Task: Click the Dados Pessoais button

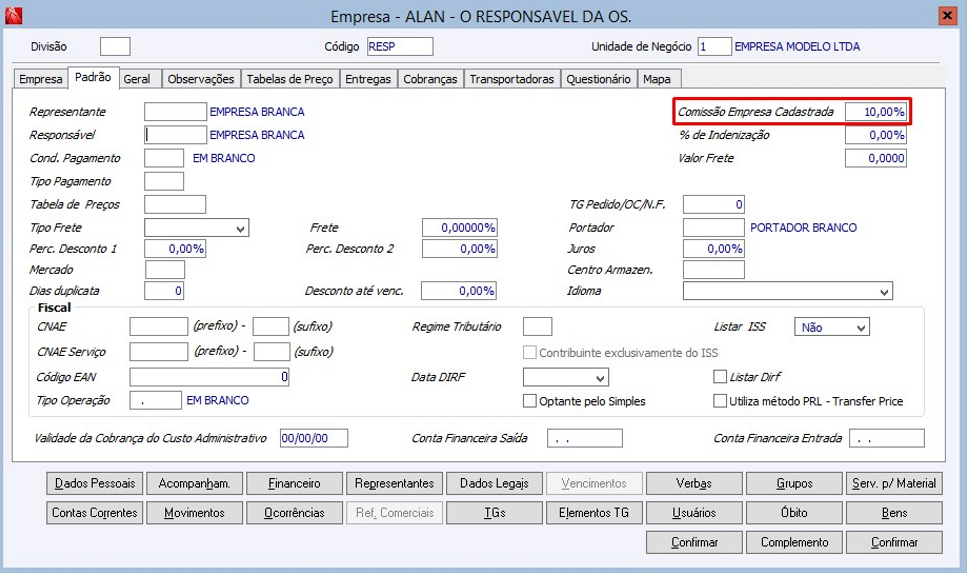Action: (x=95, y=484)
